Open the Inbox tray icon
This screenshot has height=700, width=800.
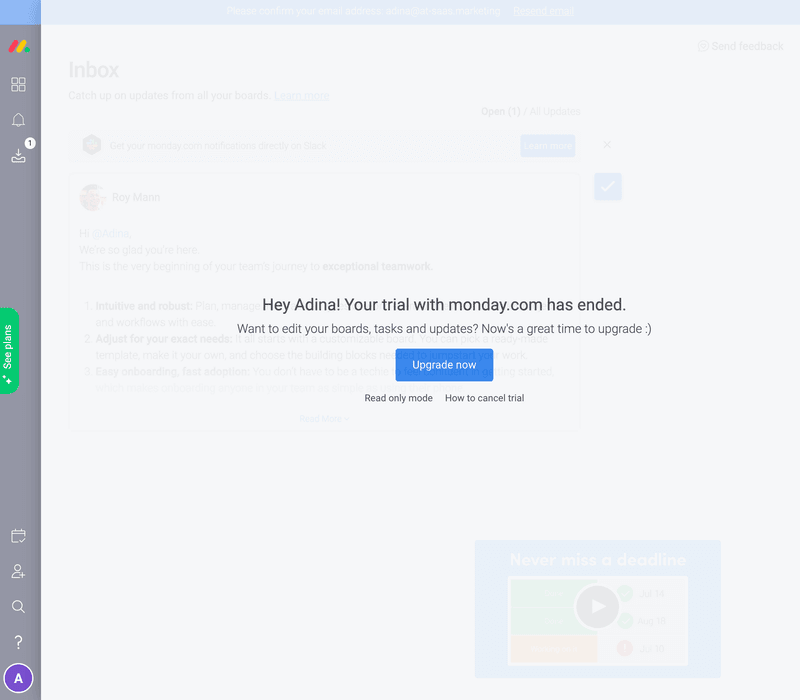point(18,156)
